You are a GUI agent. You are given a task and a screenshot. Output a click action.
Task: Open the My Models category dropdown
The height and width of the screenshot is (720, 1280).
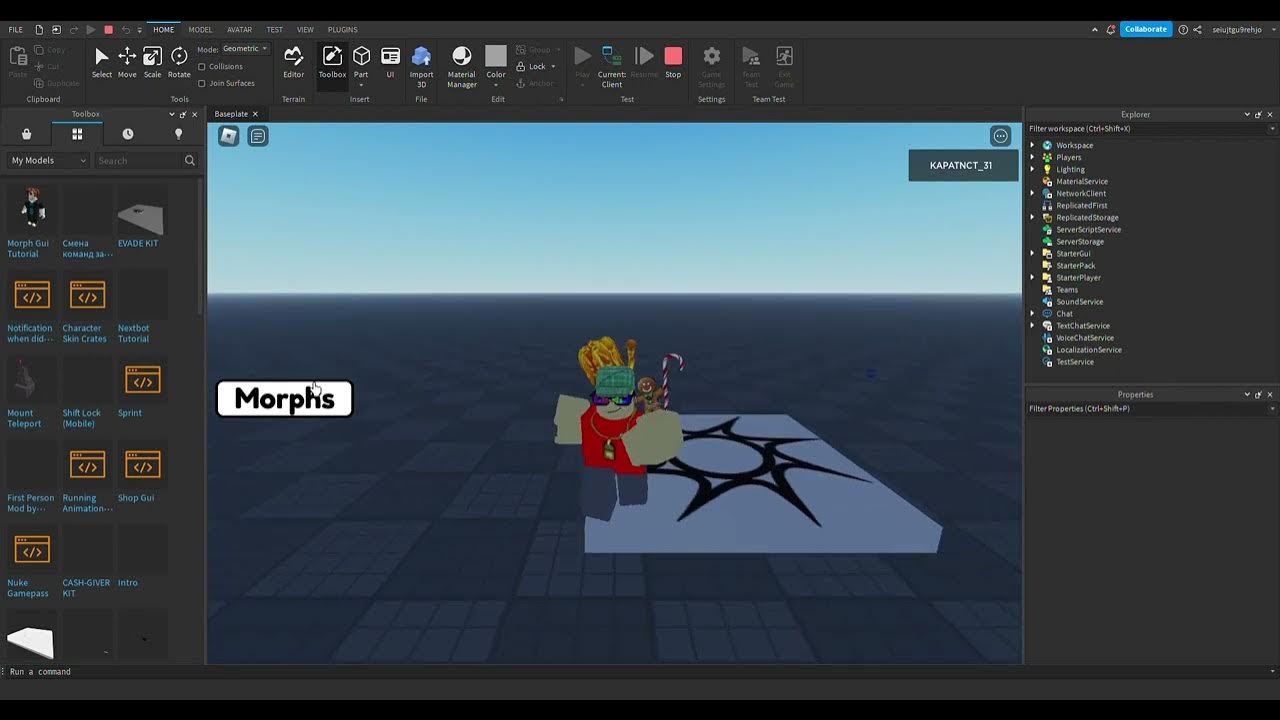coord(49,160)
